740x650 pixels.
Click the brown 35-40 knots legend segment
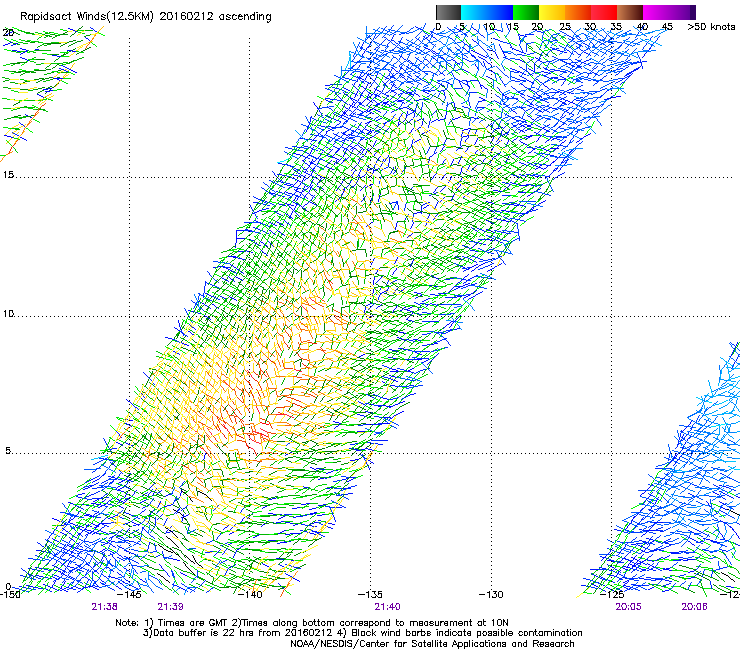pyautogui.click(x=630, y=12)
